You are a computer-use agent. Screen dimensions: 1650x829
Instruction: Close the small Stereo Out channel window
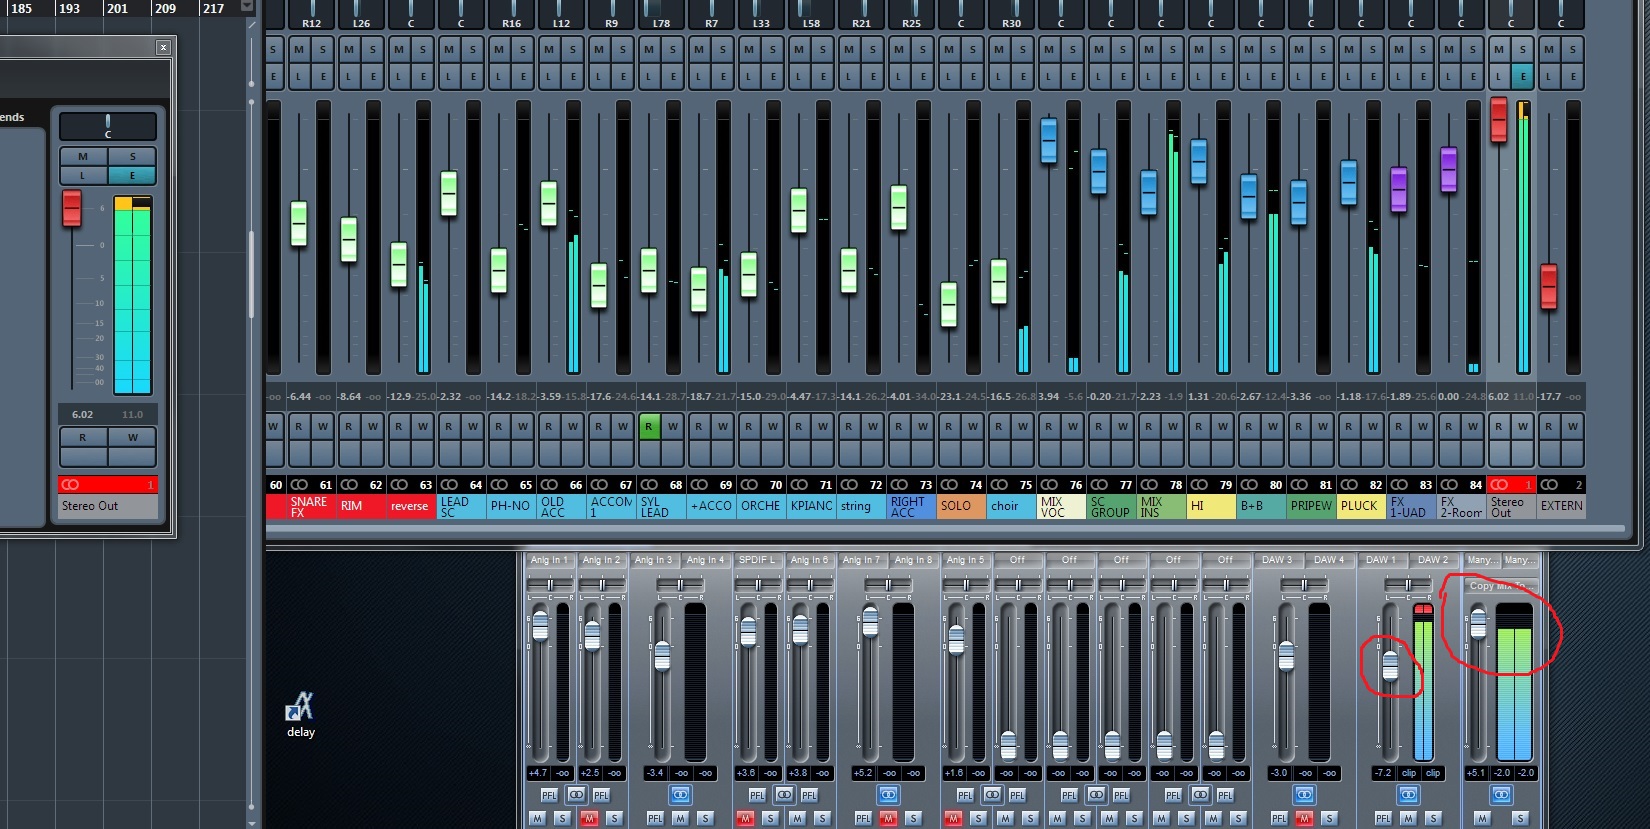point(163,47)
